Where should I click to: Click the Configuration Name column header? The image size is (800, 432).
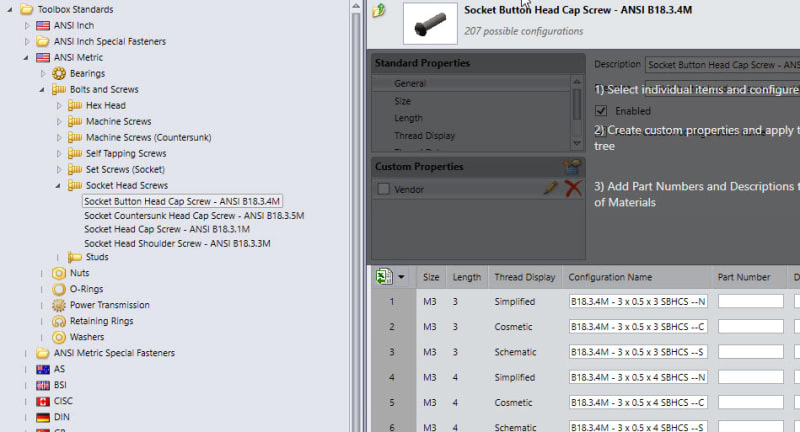pos(636,277)
